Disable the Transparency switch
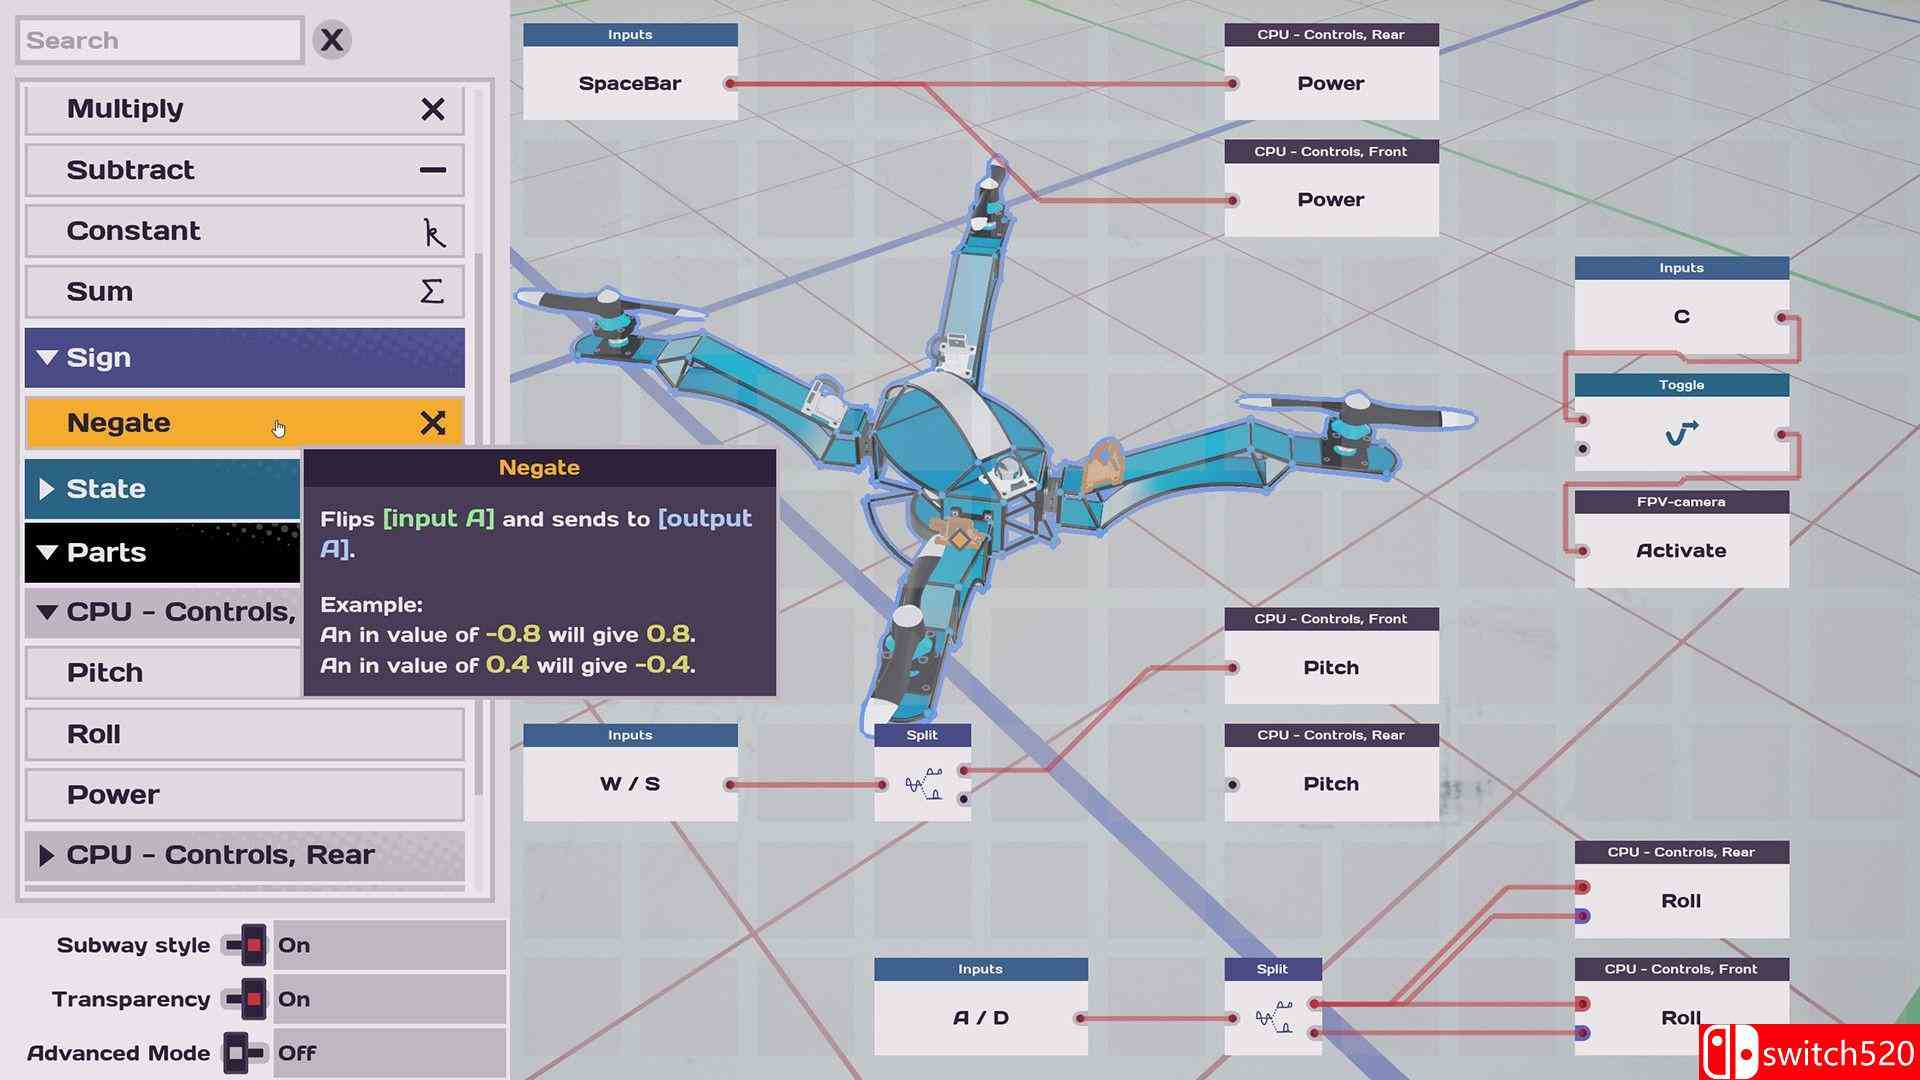 click(246, 999)
